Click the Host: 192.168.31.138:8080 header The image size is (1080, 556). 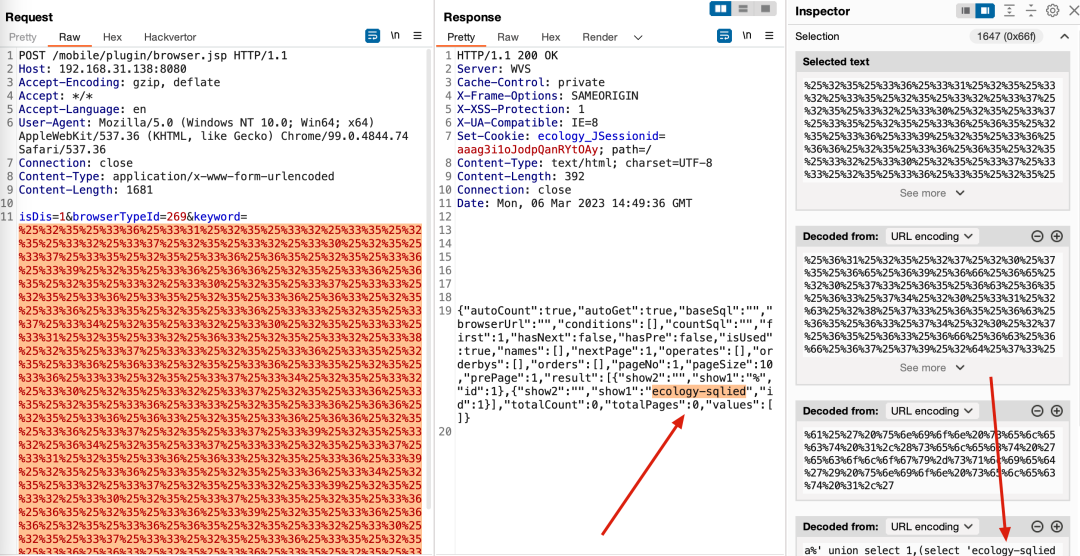click(x=103, y=69)
